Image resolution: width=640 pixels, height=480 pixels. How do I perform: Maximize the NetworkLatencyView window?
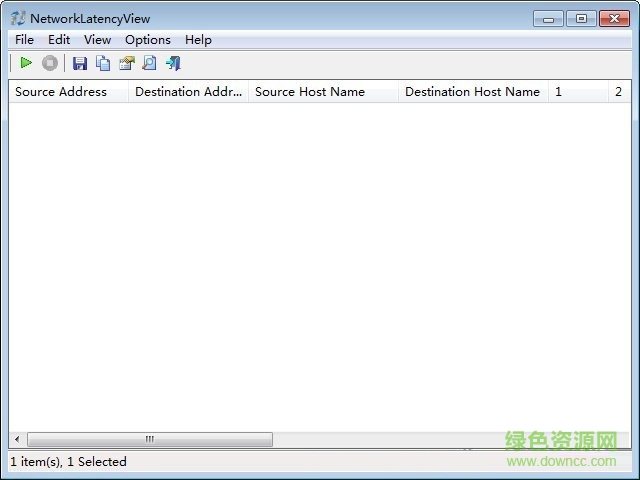(581, 19)
